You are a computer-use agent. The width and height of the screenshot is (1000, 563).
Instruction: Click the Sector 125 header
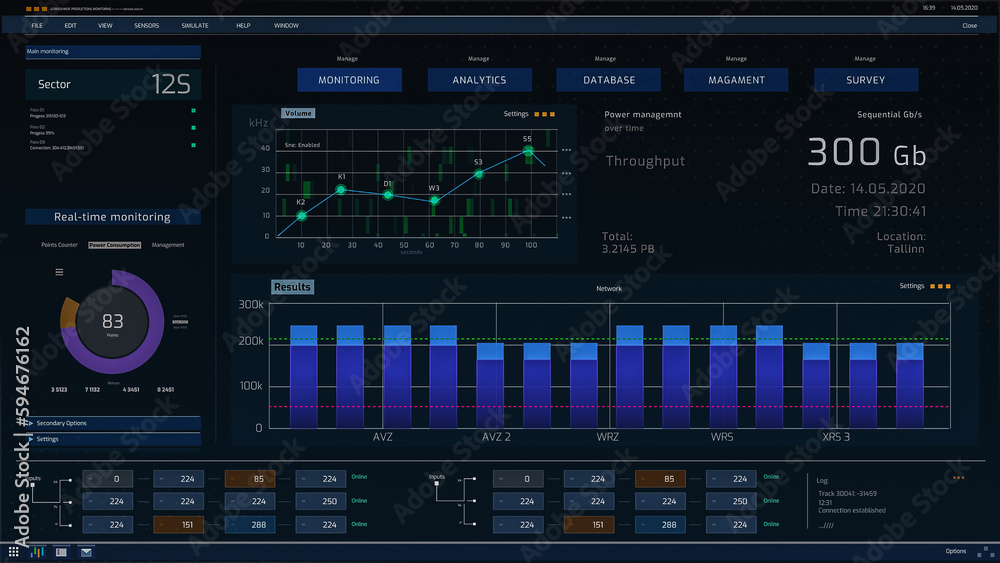click(x=113, y=84)
